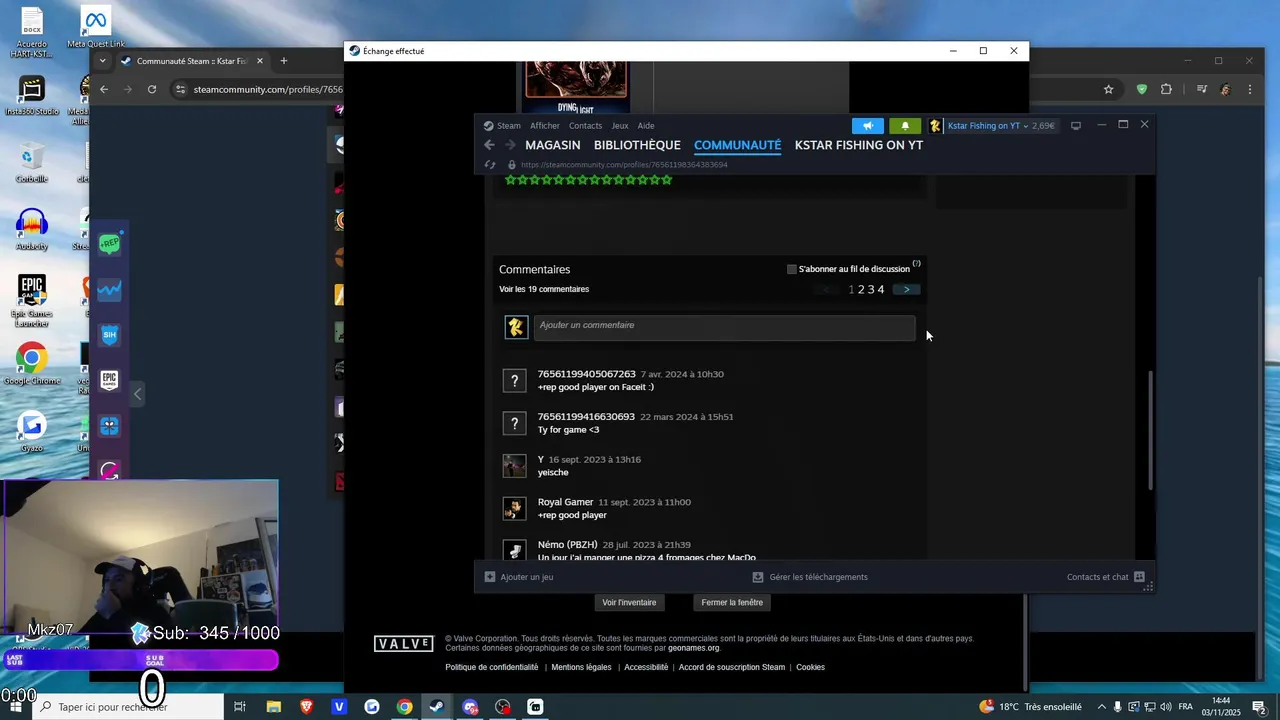Bookmark page with Chrome star icon

[1108, 89]
